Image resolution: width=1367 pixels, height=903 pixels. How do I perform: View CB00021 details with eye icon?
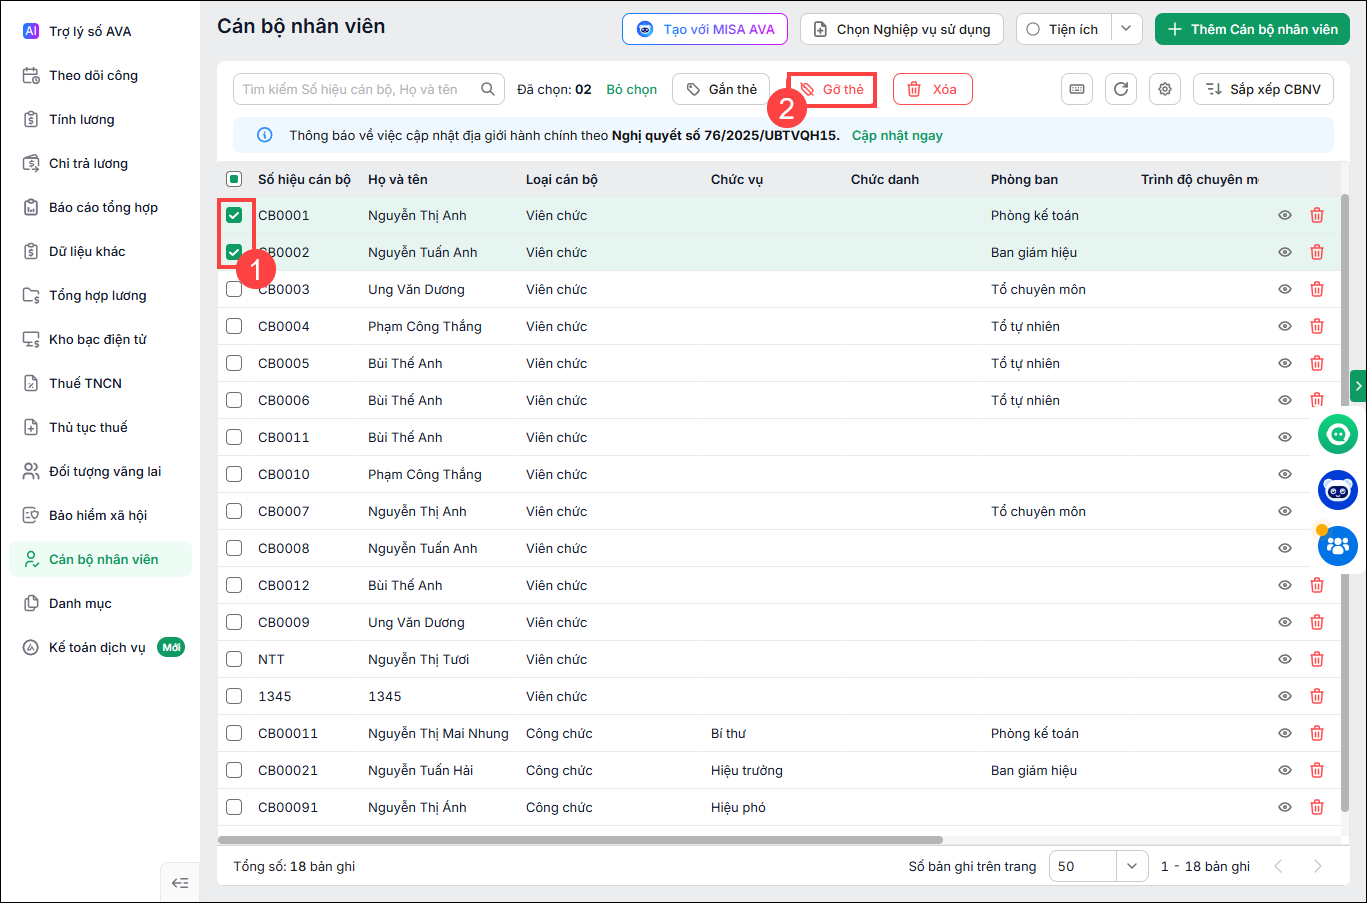1285,770
